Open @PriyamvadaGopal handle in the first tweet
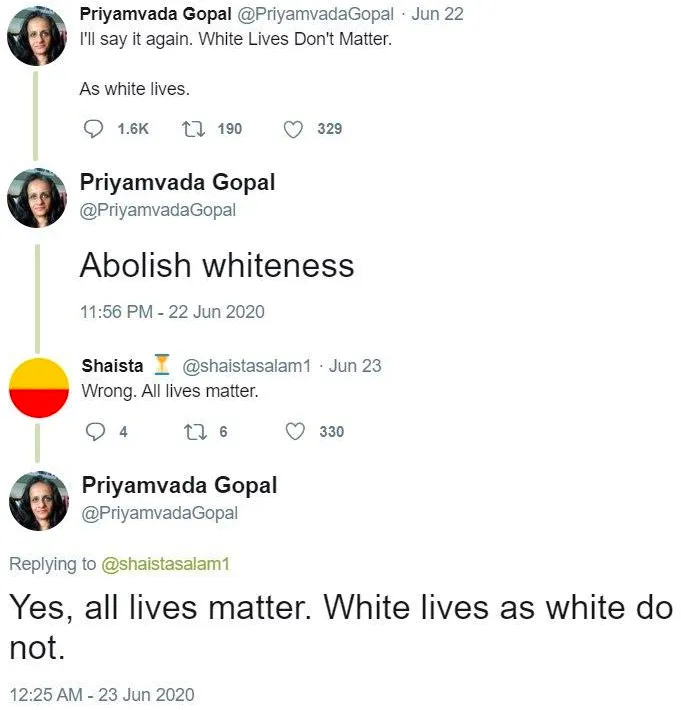Image resolution: width=681 pixels, height=710 pixels. pyautogui.click(x=316, y=14)
